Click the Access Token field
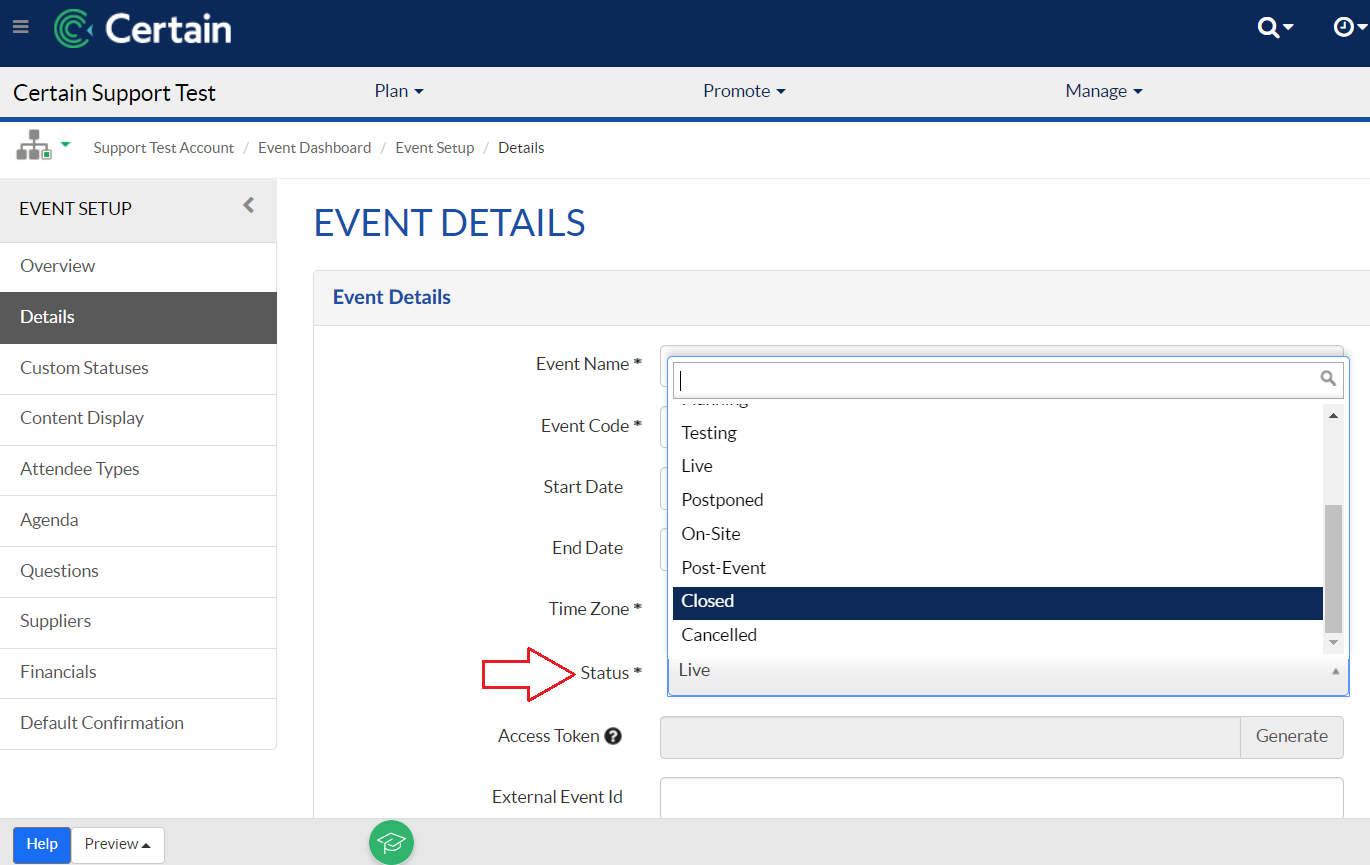 (950, 737)
